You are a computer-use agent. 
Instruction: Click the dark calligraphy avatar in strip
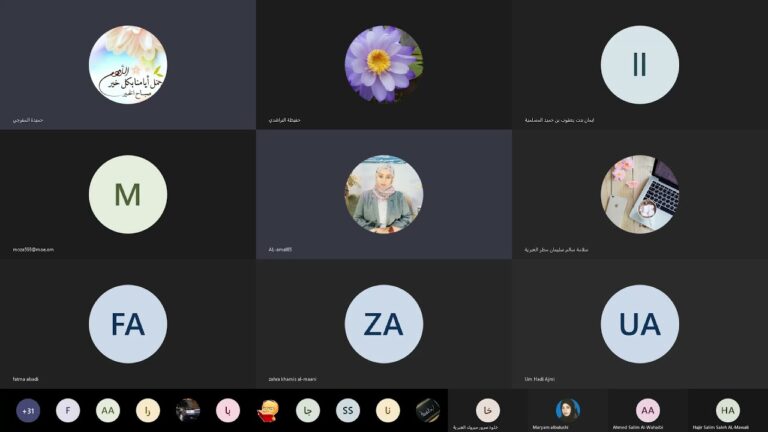point(428,410)
